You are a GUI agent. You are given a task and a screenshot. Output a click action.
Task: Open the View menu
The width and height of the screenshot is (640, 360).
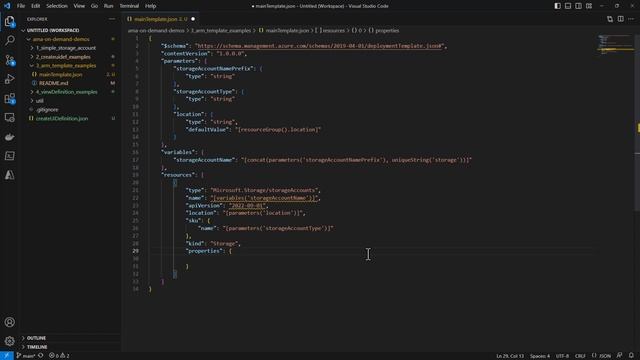[x=79, y=6]
